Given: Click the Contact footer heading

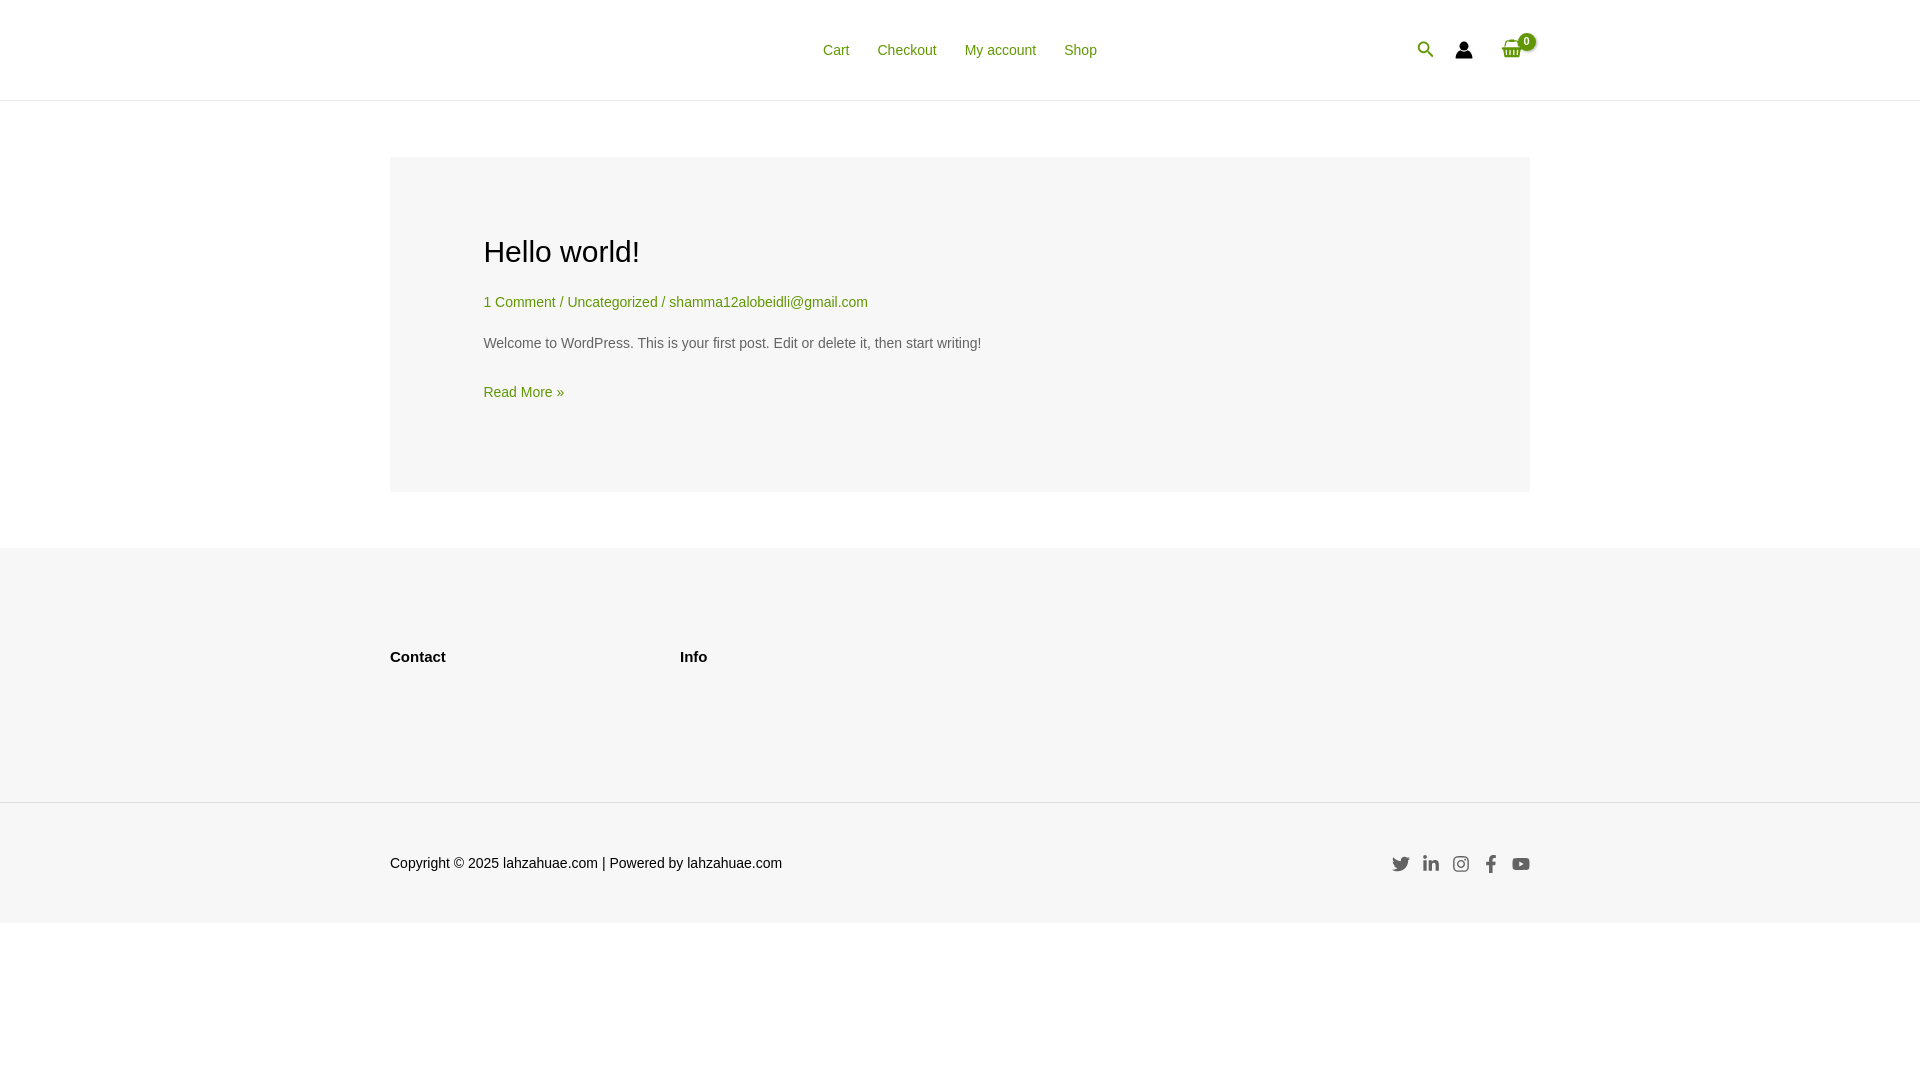Looking at the screenshot, I should coord(418,657).
